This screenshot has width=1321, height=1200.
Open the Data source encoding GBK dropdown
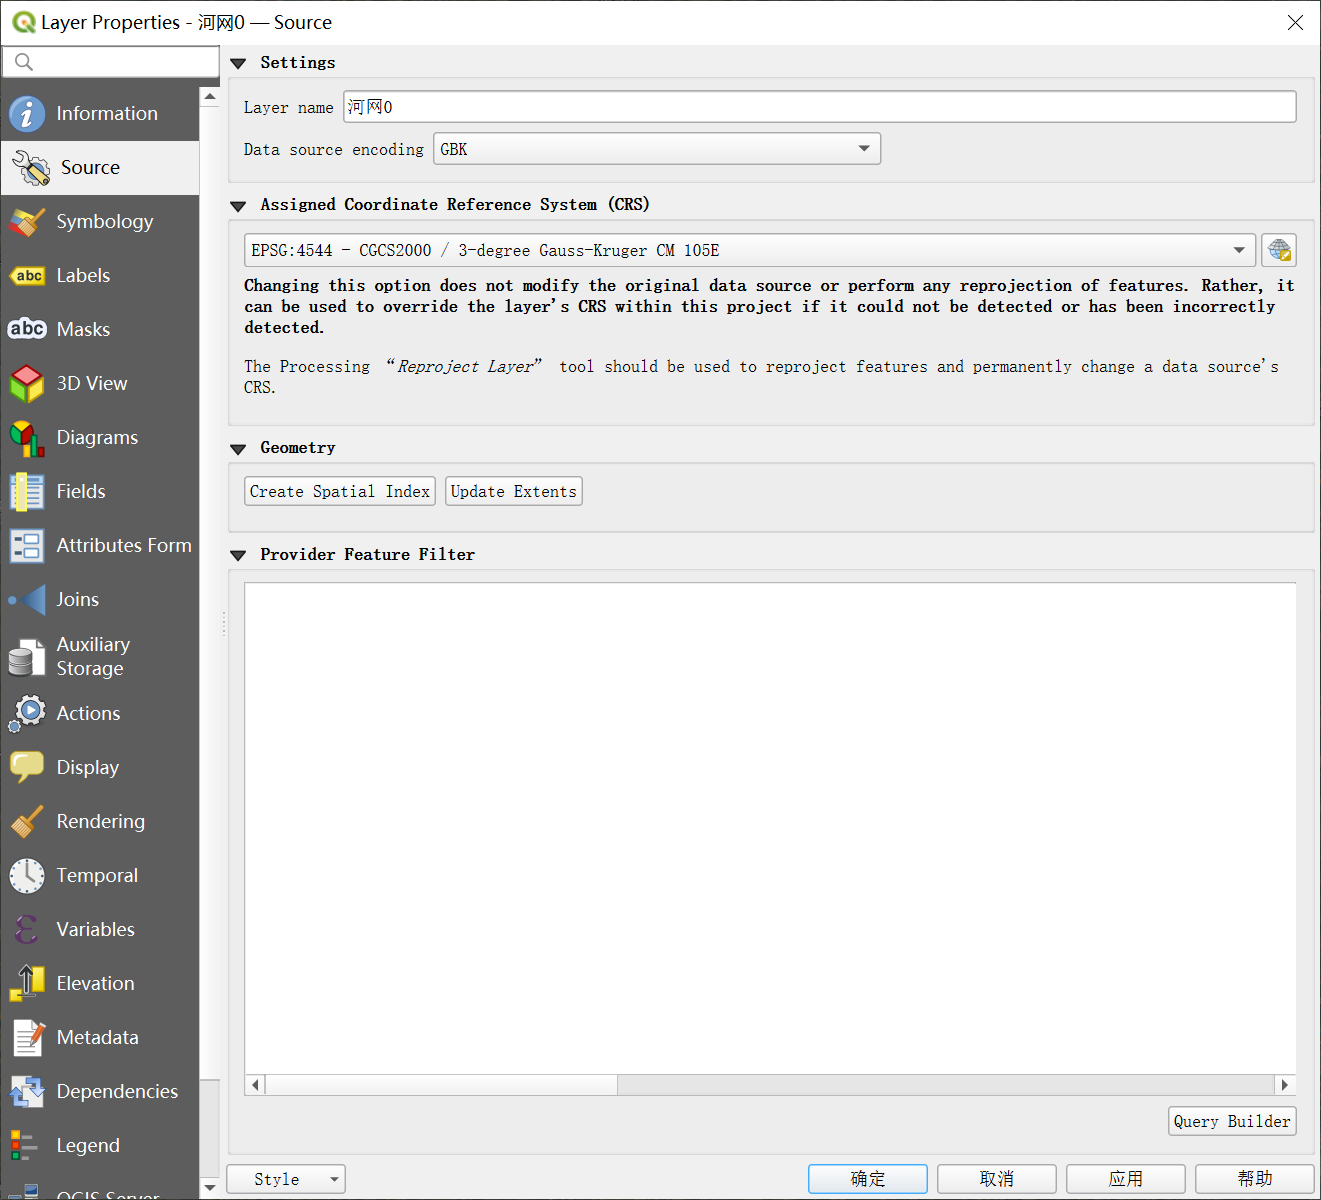point(657,149)
